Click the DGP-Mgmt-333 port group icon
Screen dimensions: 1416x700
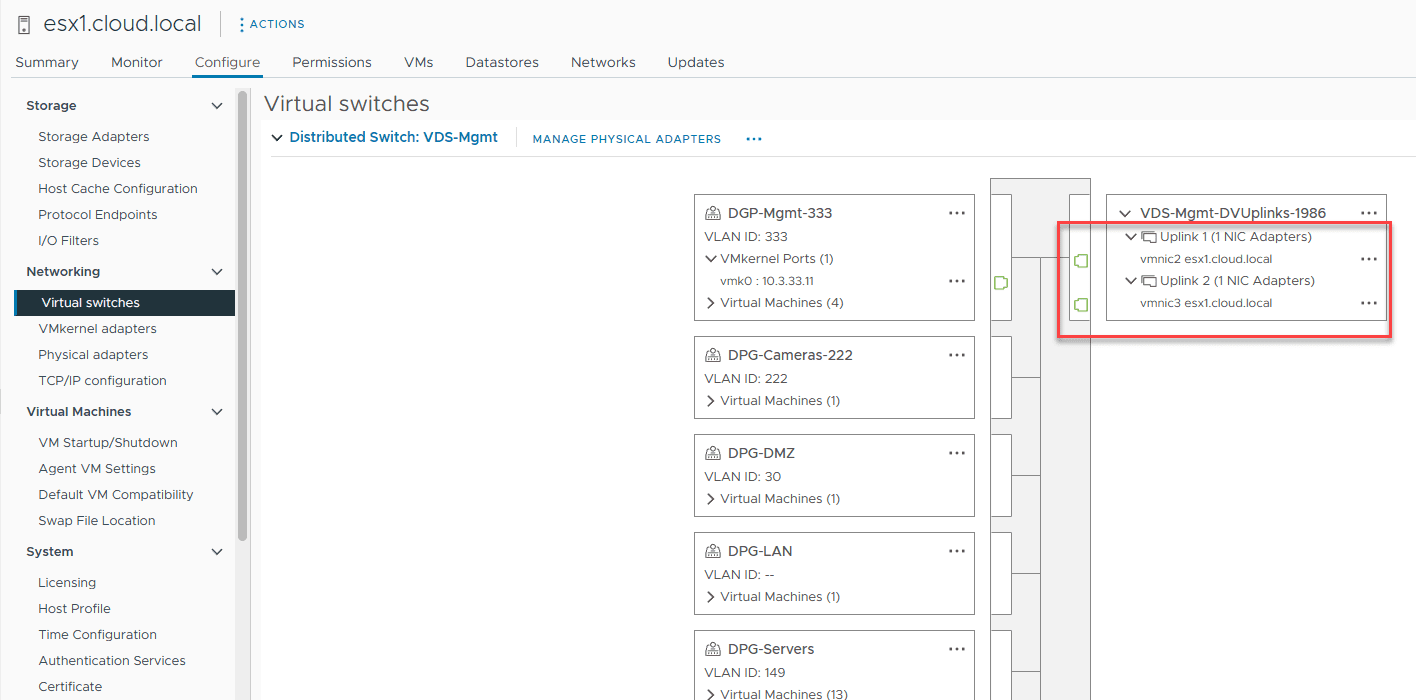713,213
